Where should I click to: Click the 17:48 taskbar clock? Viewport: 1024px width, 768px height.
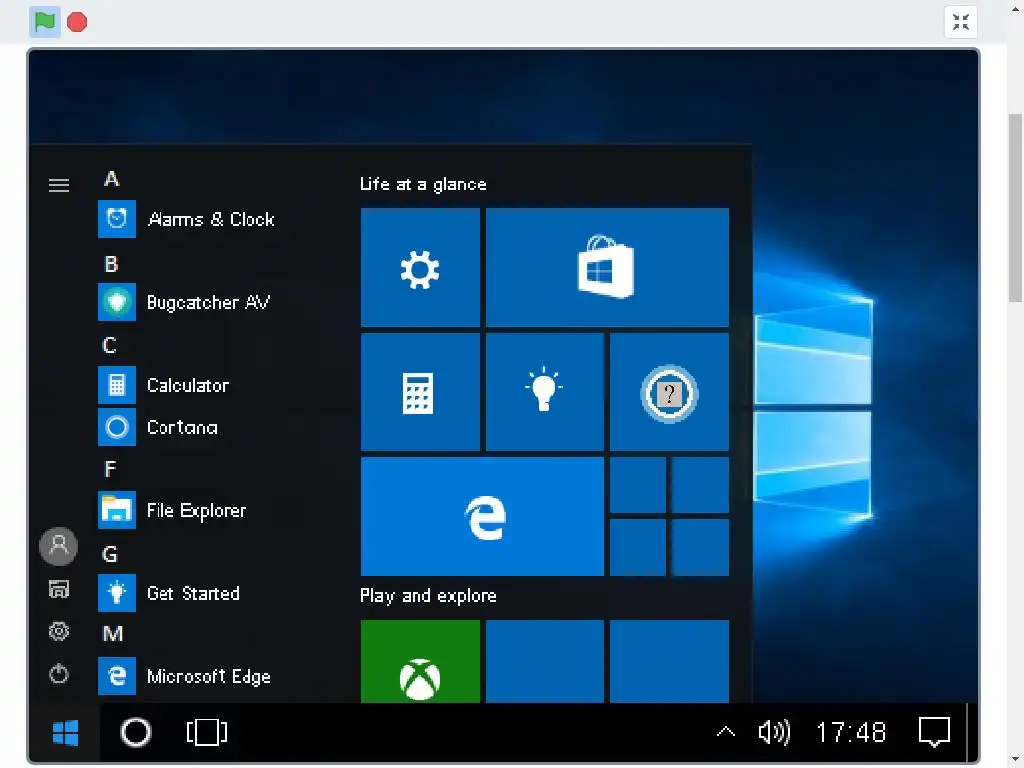(851, 733)
